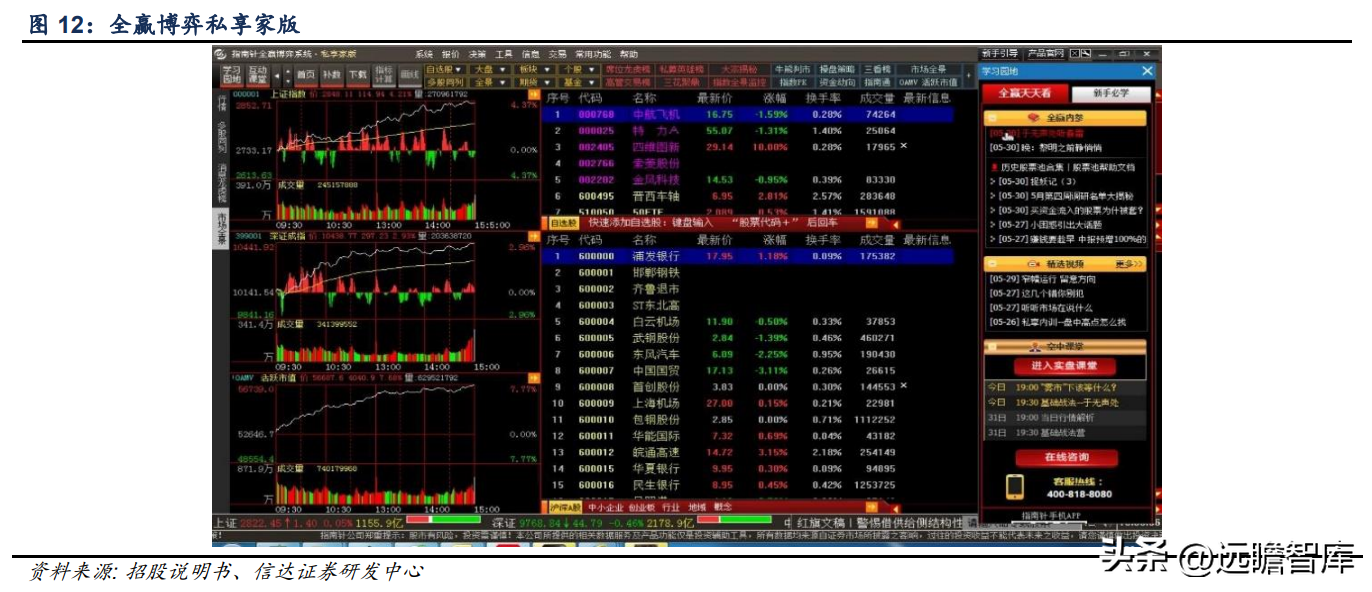1372x592 pixels.
Task: Click the 多股同列 toolbar button
Action: 445,82
